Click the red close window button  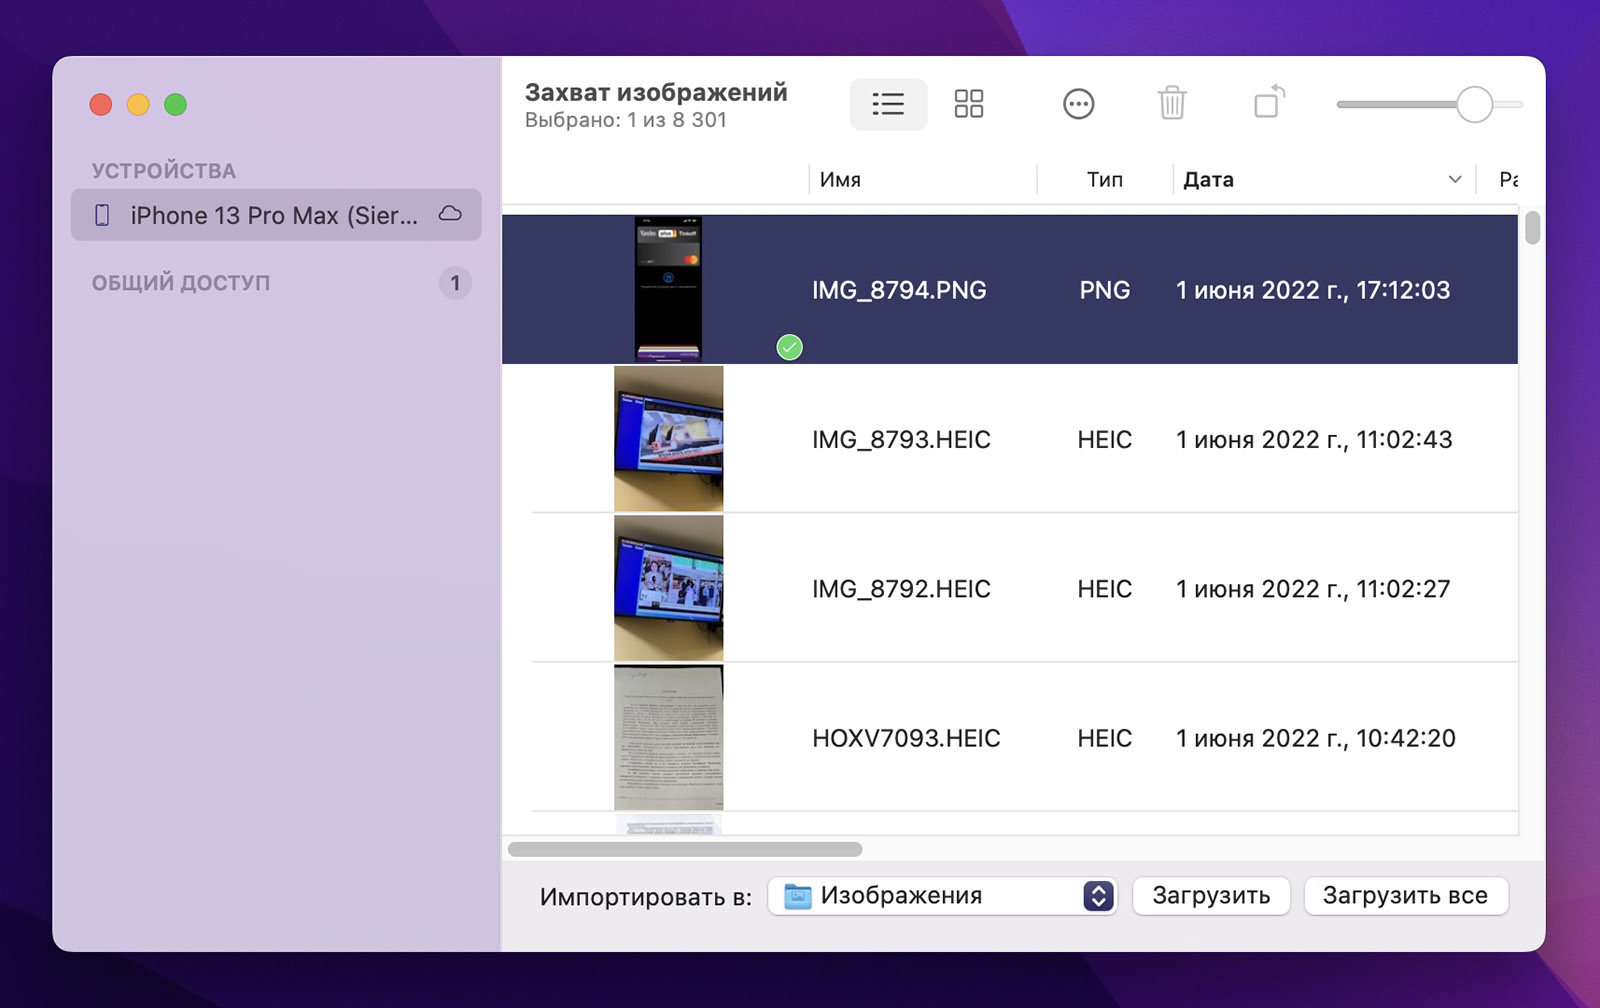tap(101, 104)
